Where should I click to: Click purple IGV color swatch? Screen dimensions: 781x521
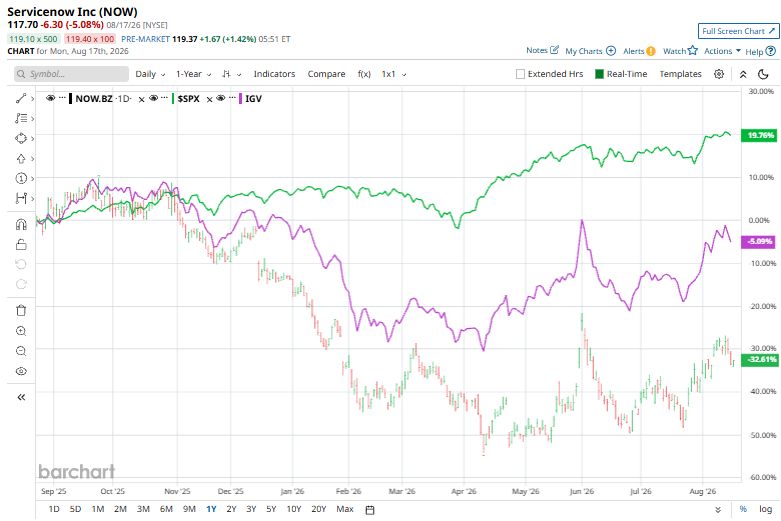coord(241,99)
